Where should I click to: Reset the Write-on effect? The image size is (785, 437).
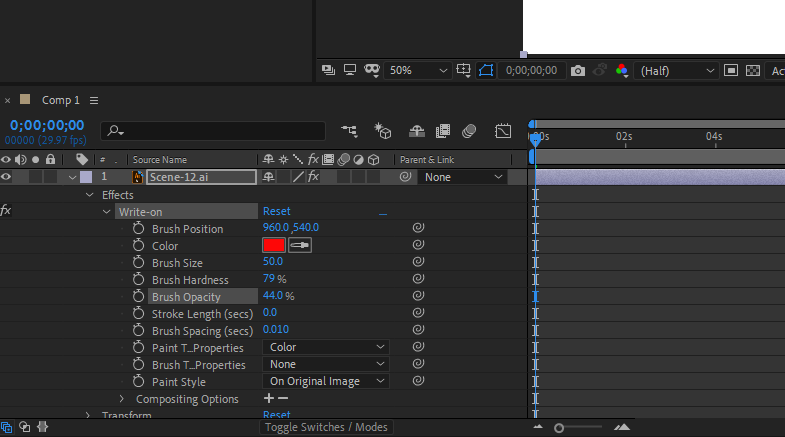[277, 211]
